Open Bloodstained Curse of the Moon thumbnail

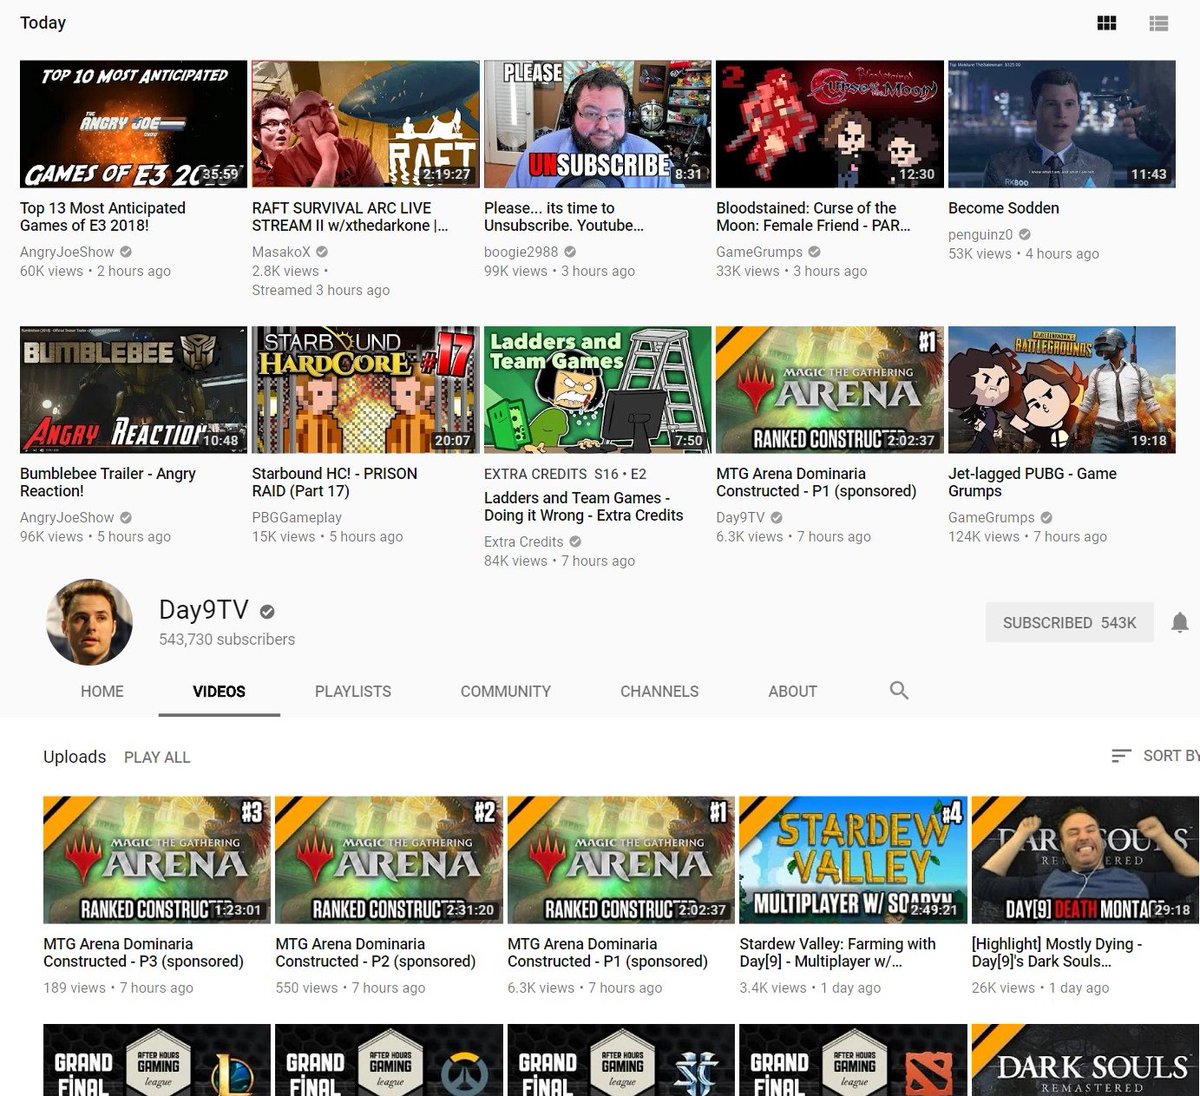829,124
